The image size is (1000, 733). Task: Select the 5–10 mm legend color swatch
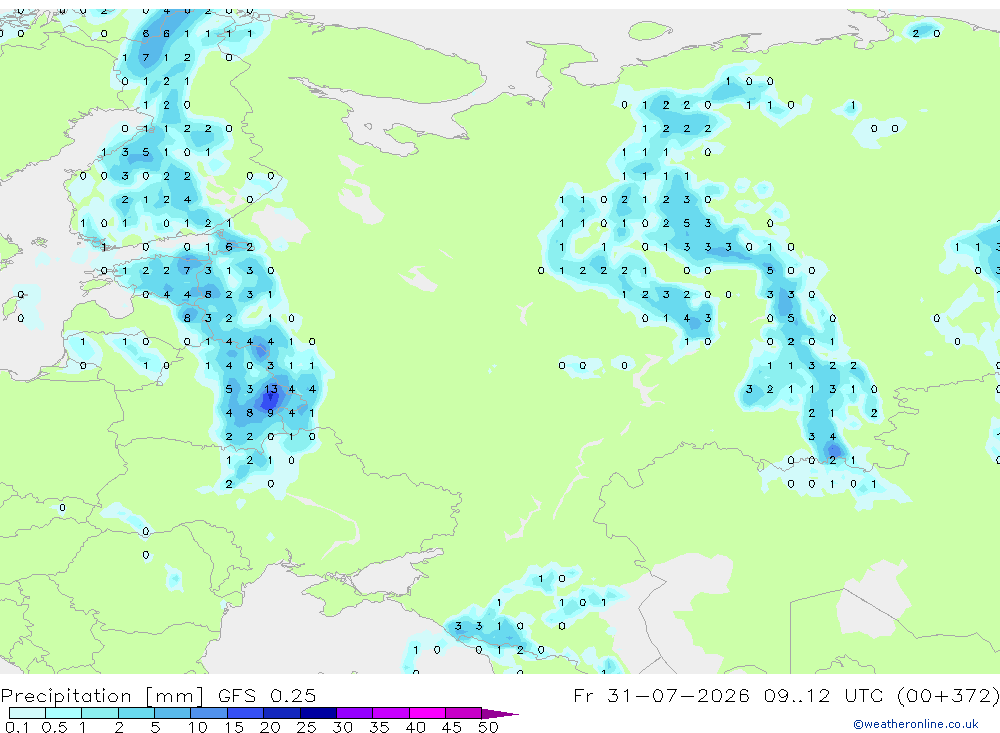click(x=173, y=713)
